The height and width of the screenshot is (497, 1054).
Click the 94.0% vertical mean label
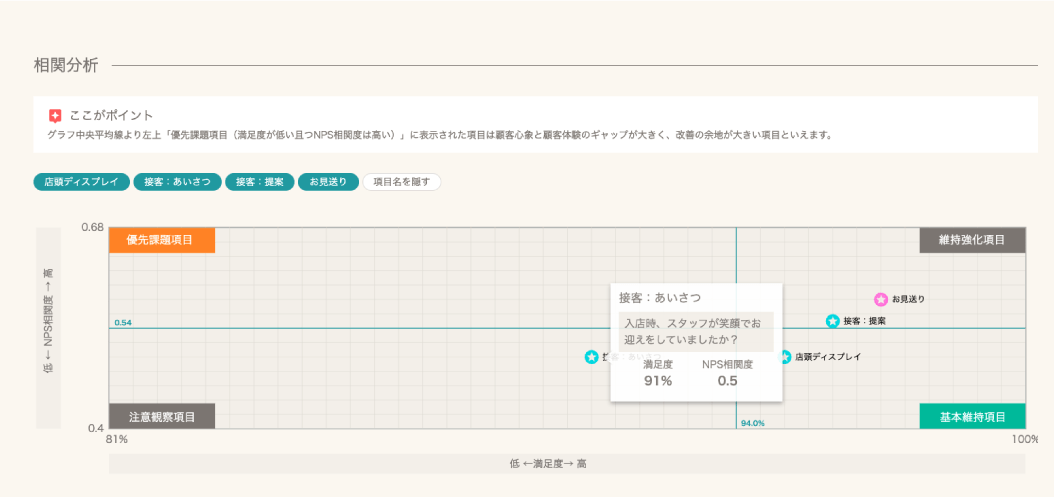(x=753, y=423)
